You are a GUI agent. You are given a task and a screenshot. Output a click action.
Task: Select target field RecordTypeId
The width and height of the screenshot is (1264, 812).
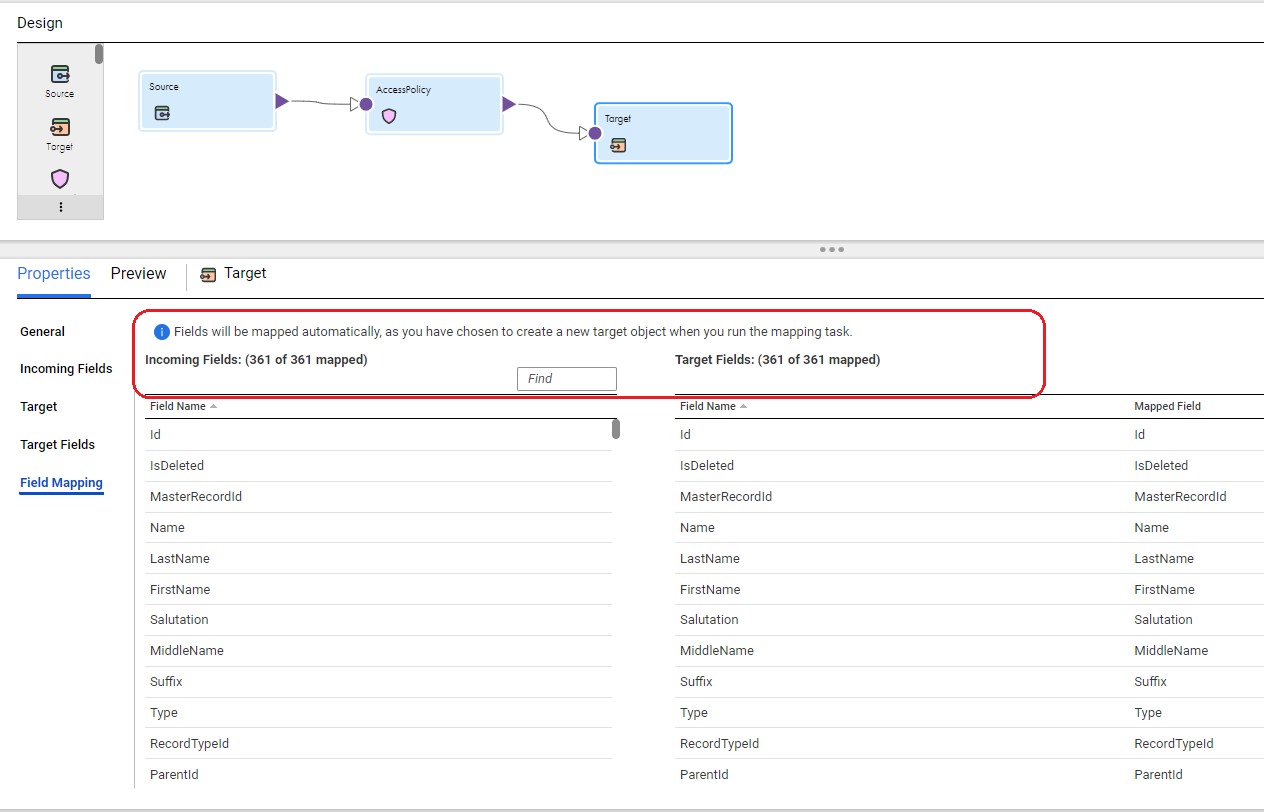pos(720,744)
